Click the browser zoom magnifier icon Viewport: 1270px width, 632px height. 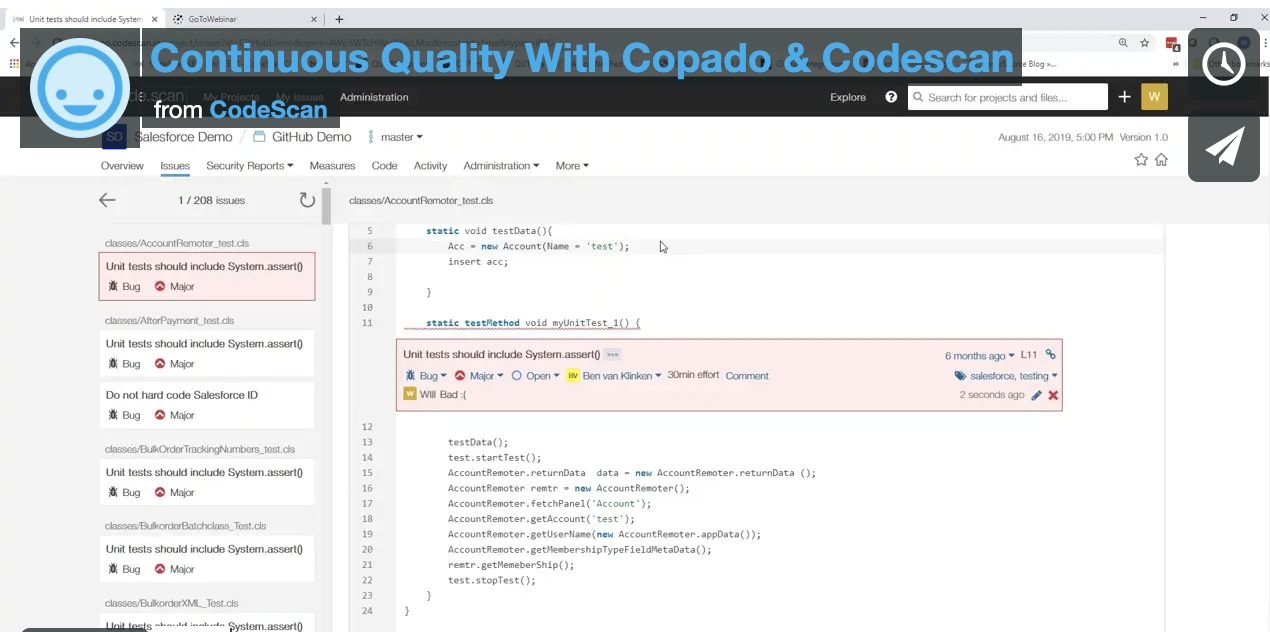pyautogui.click(x=1124, y=43)
